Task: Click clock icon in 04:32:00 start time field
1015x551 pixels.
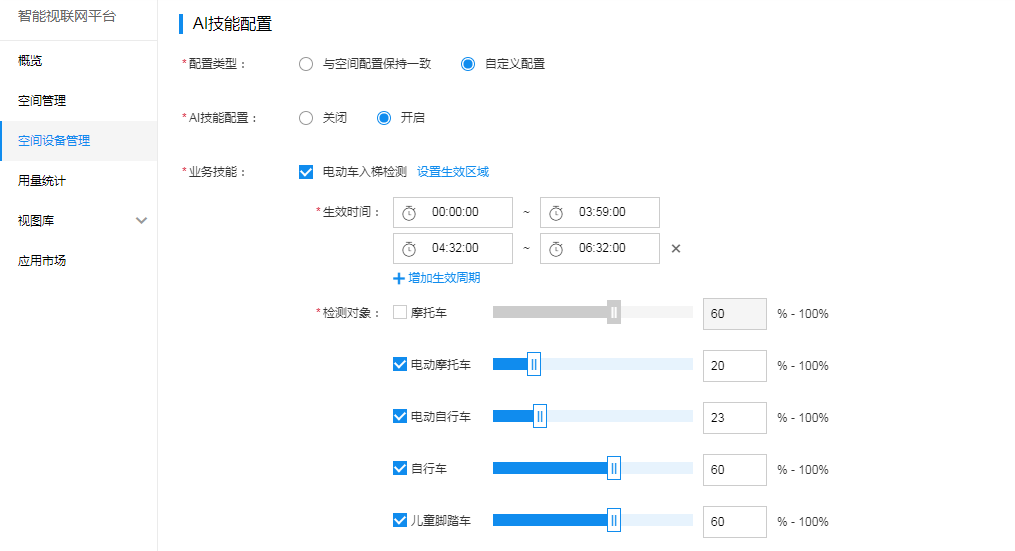Action: [x=408, y=249]
